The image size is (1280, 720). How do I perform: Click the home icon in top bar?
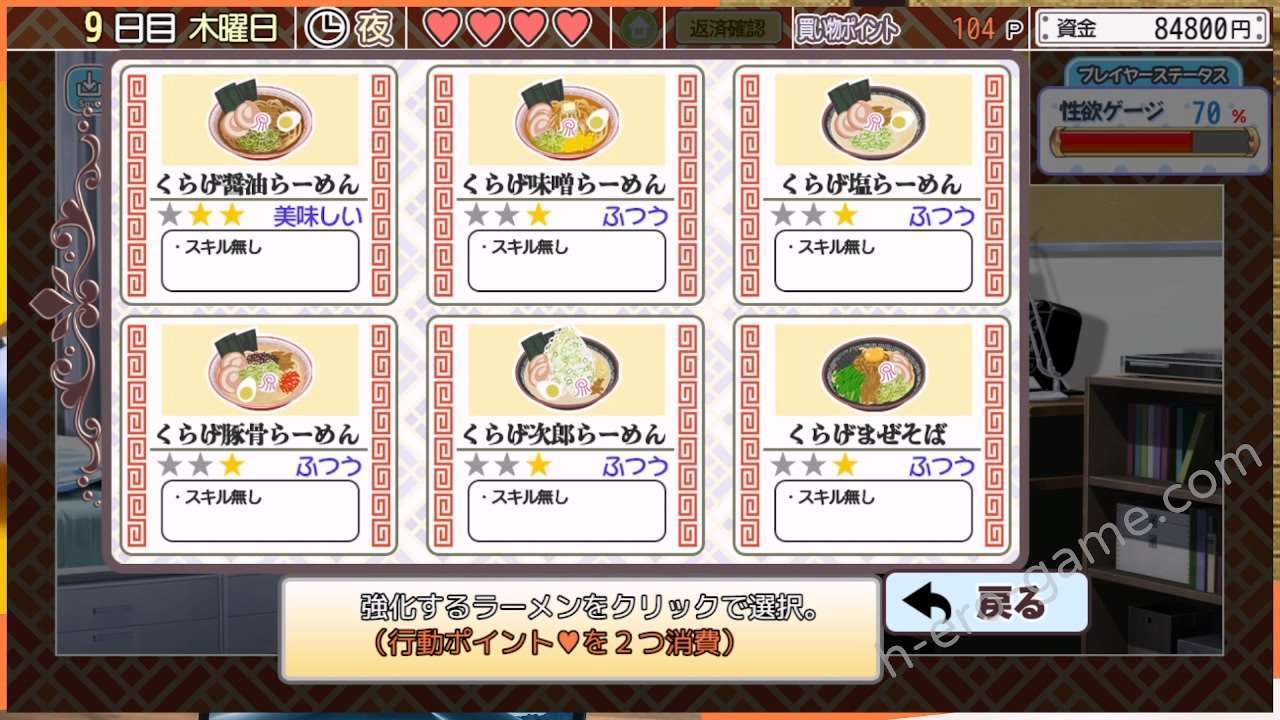(639, 28)
